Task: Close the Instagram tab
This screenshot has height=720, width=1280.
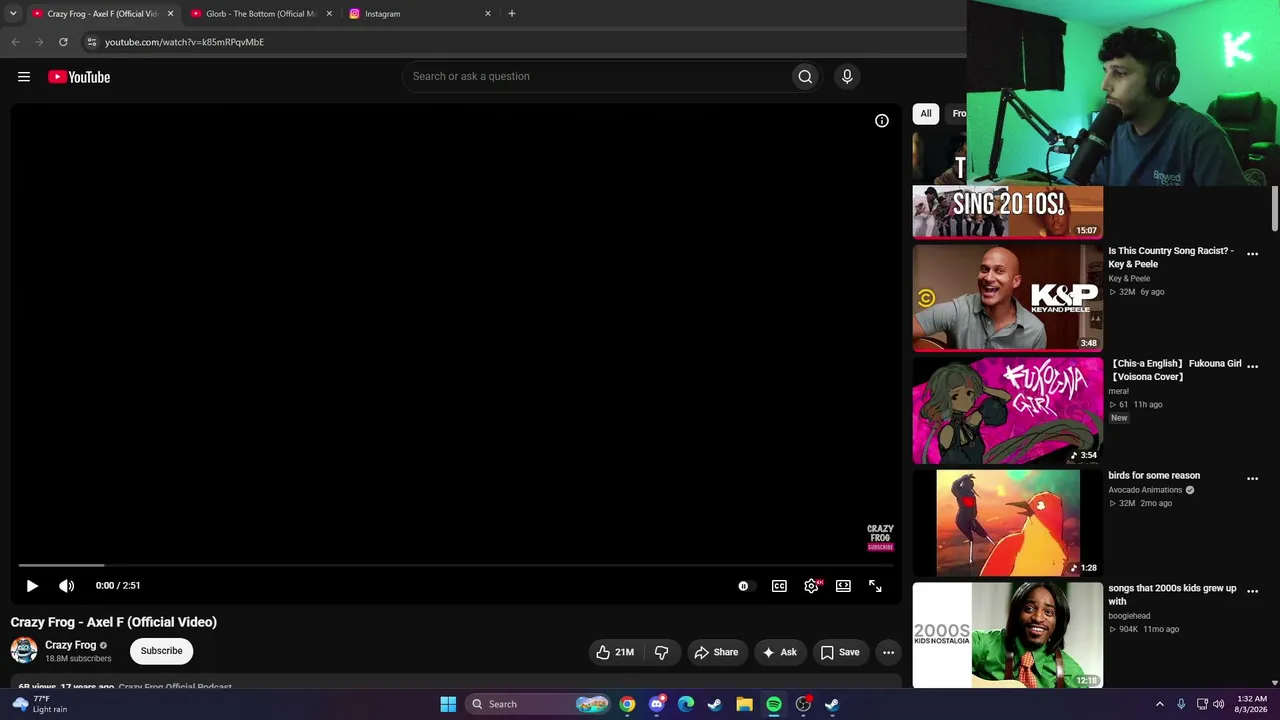Action: tap(488, 14)
